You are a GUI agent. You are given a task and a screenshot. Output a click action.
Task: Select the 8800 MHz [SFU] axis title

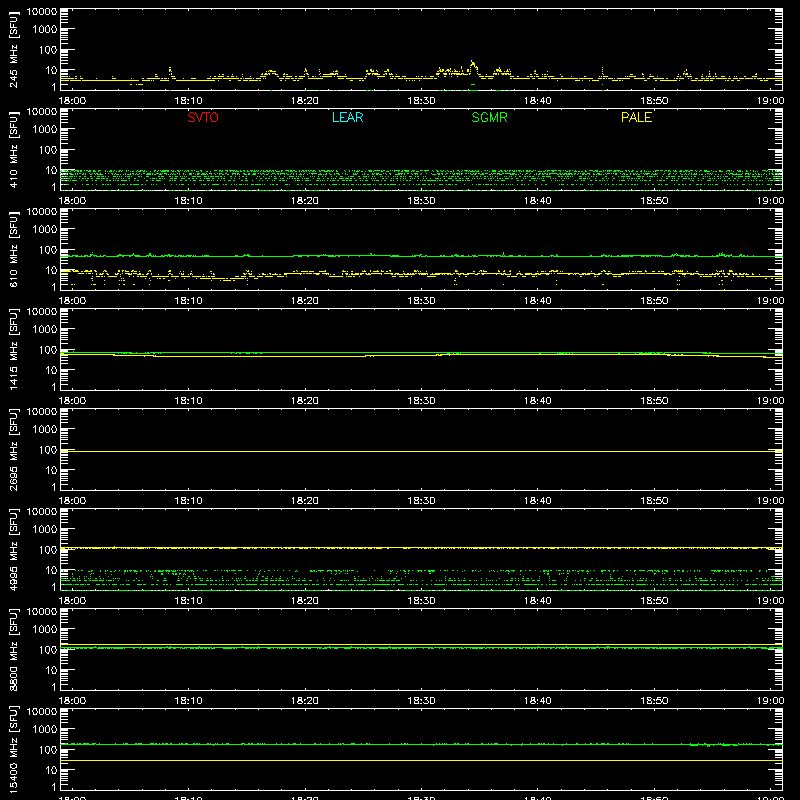(14, 649)
